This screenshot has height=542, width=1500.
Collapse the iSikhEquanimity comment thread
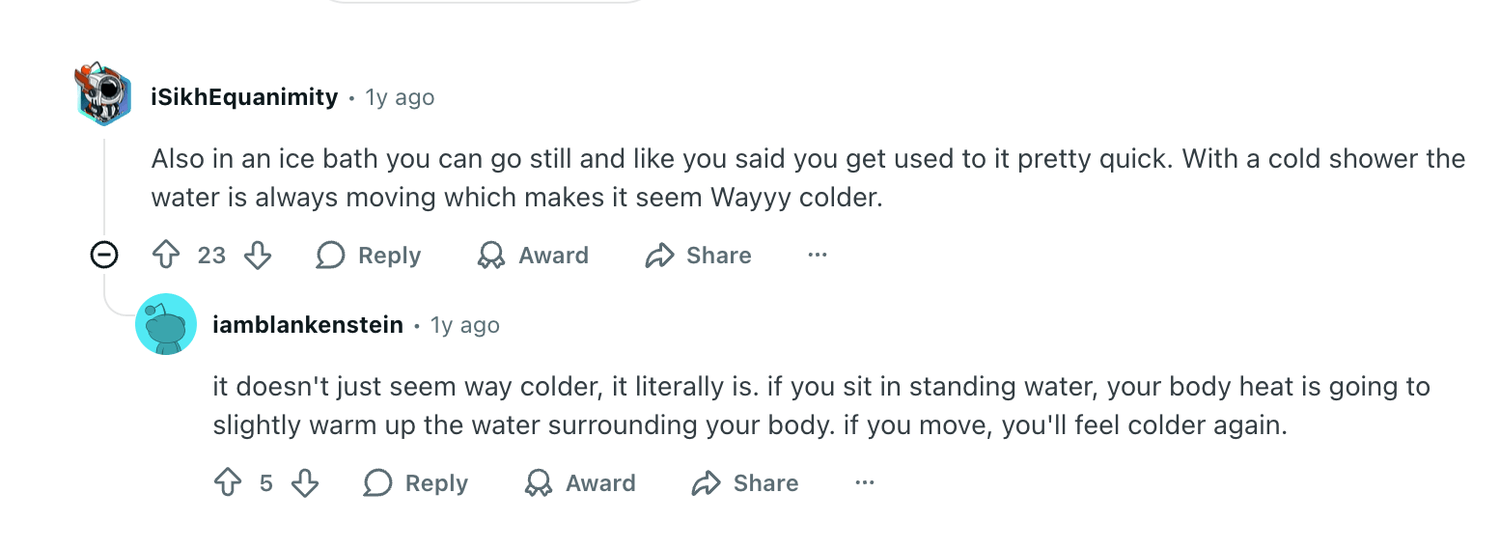coord(104,255)
